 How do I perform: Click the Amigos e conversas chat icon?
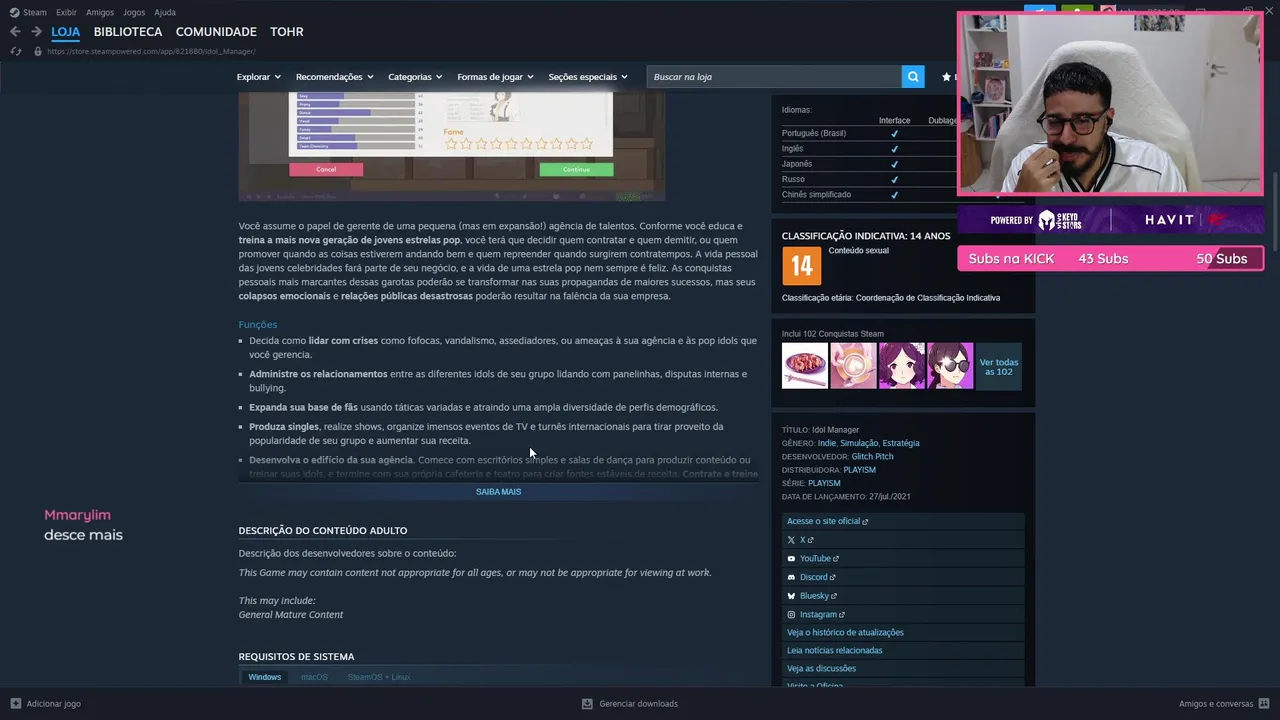pyautogui.click(x=1265, y=703)
